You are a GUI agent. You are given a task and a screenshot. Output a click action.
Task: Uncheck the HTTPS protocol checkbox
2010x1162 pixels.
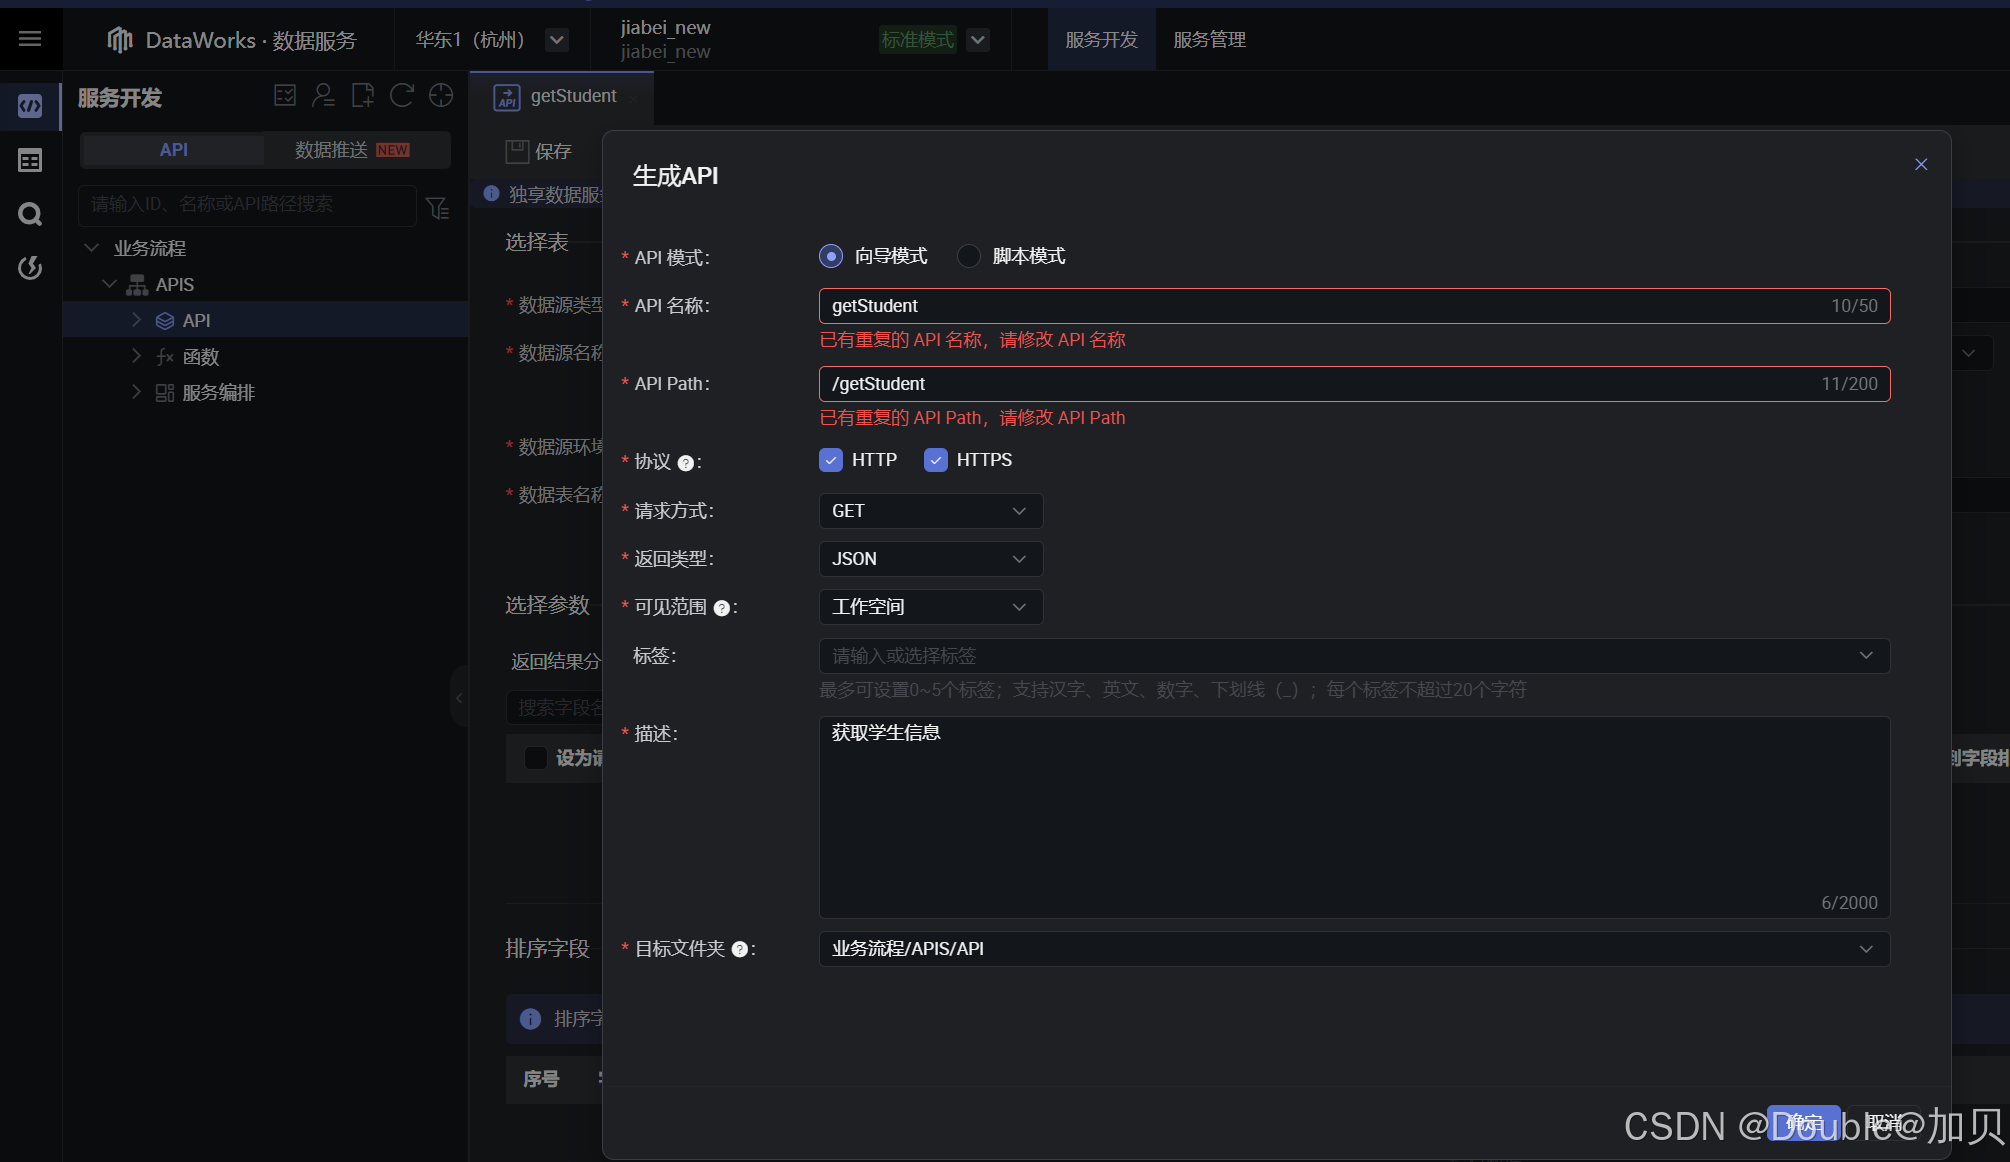(x=935, y=459)
